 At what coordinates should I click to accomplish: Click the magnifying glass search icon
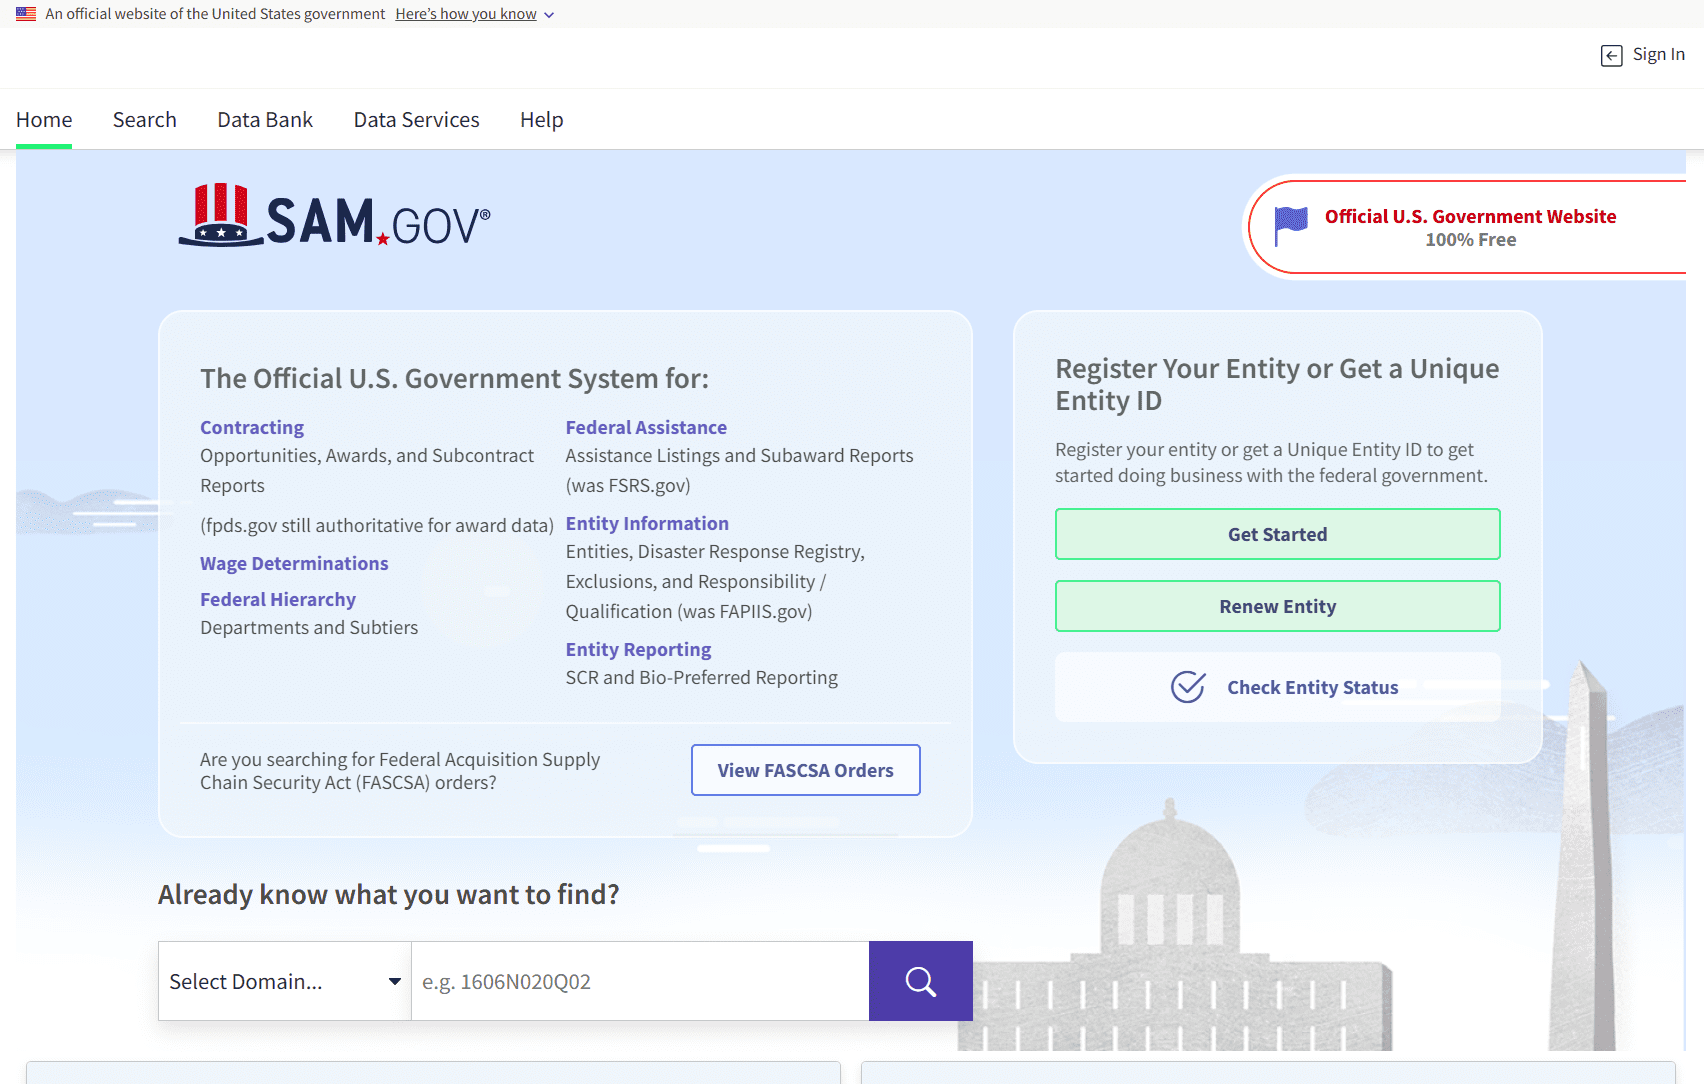tap(920, 981)
